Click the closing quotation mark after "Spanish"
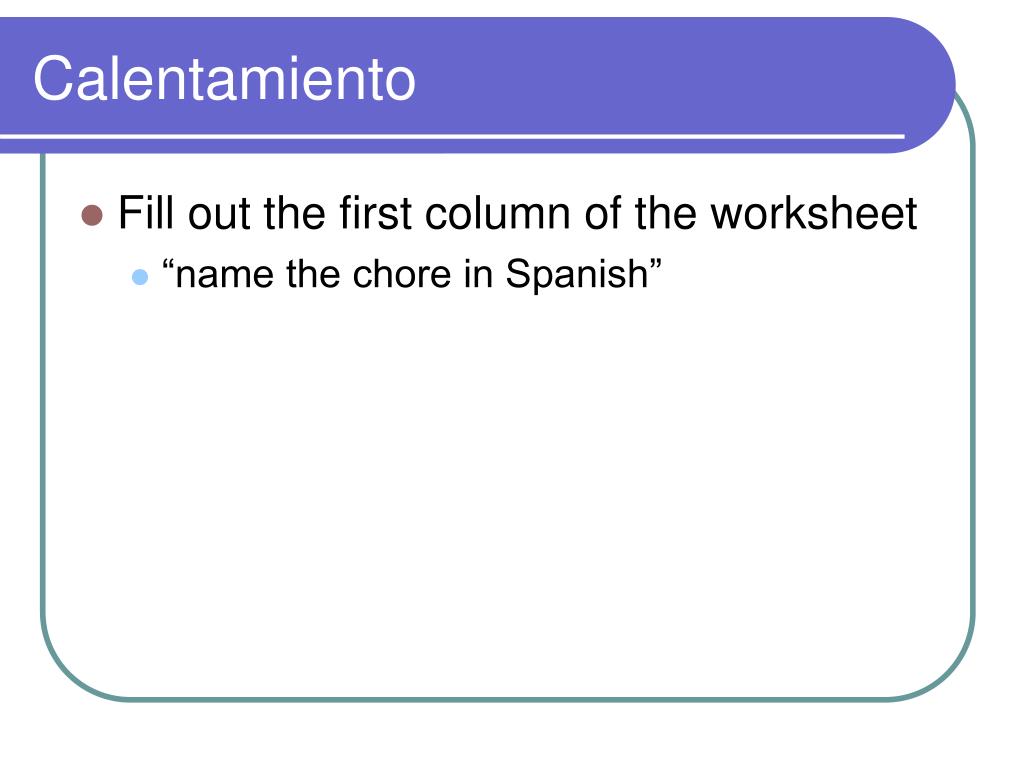Viewport: 1024px width, 768px height. [656, 263]
